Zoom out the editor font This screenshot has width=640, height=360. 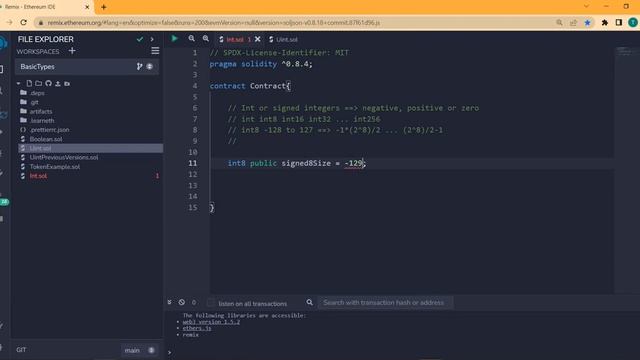(x=191, y=39)
